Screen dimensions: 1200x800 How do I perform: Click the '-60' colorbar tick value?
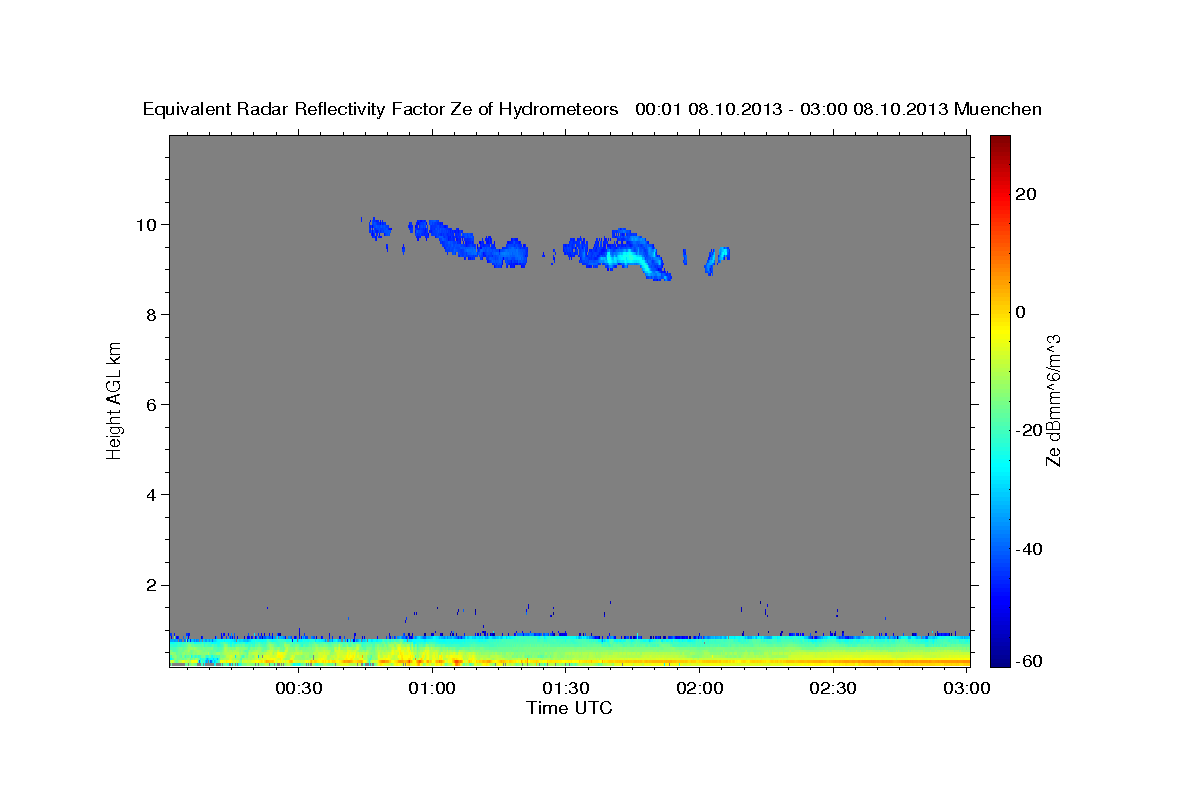(x=1028, y=660)
